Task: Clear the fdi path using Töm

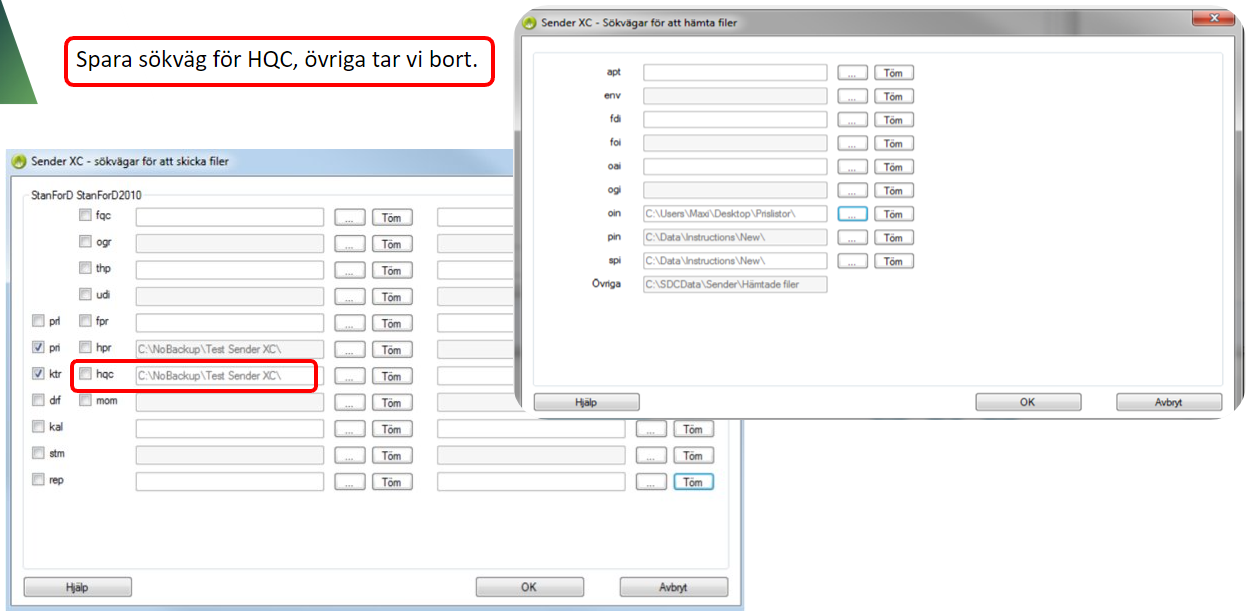Action: [x=894, y=120]
